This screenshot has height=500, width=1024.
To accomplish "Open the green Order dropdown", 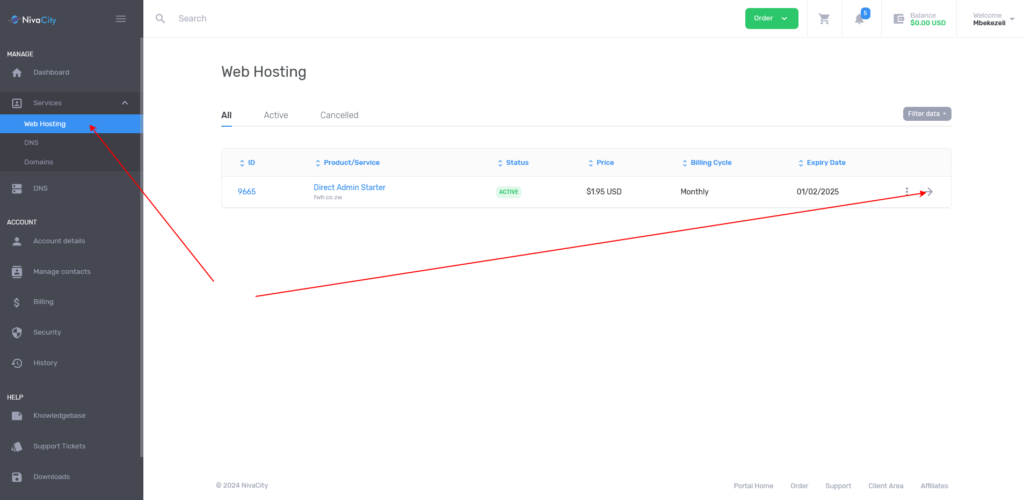I will pyautogui.click(x=771, y=18).
